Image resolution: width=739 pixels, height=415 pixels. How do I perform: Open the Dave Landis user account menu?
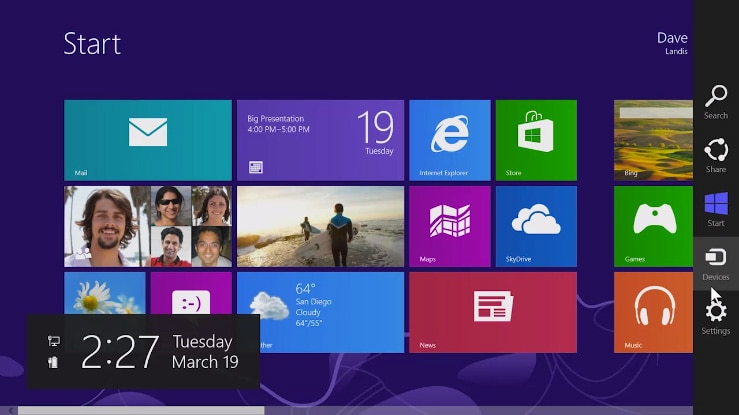pos(672,43)
